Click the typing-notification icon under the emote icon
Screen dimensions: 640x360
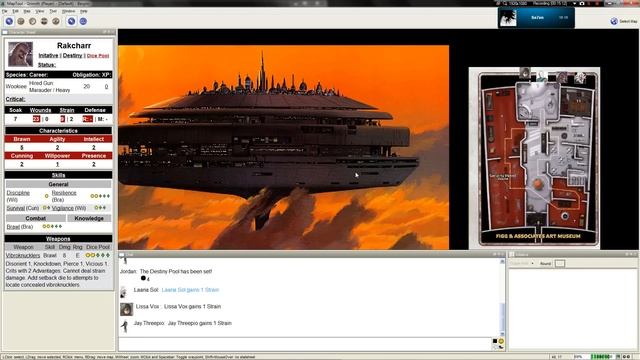click(501, 347)
